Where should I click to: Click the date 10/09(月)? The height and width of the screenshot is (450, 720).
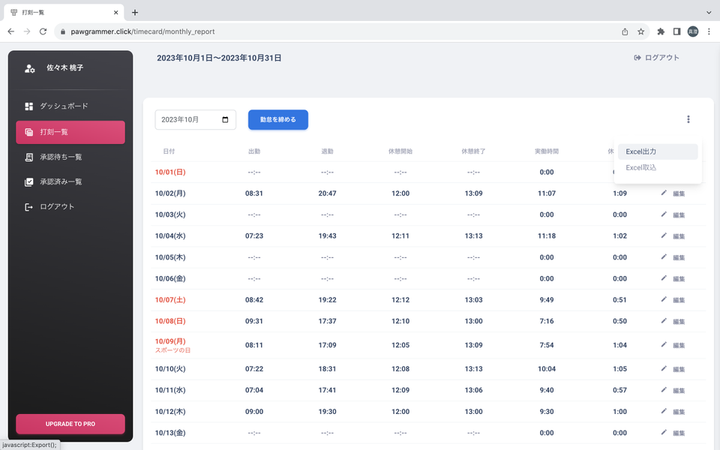pos(170,341)
